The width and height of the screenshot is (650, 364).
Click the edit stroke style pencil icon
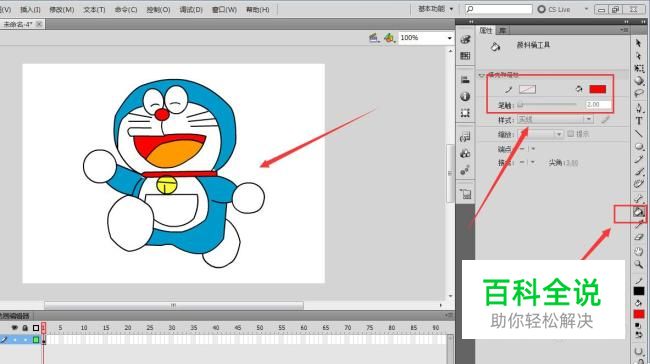coord(606,120)
